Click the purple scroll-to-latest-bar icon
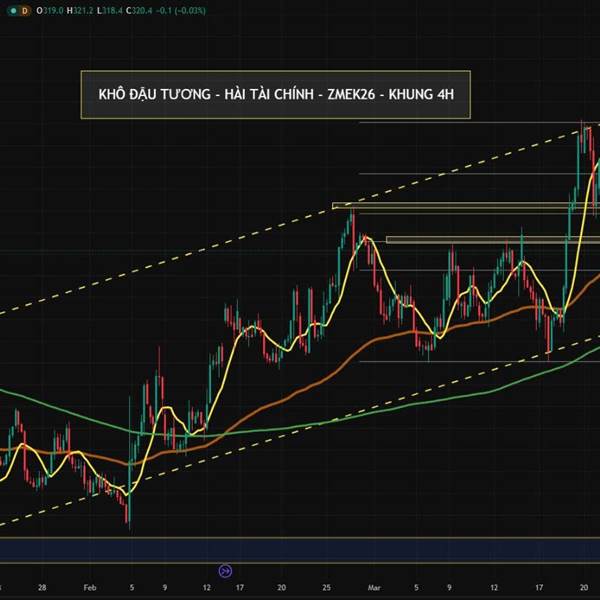Image resolution: width=600 pixels, height=600 pixels. (x=225, y=571)
